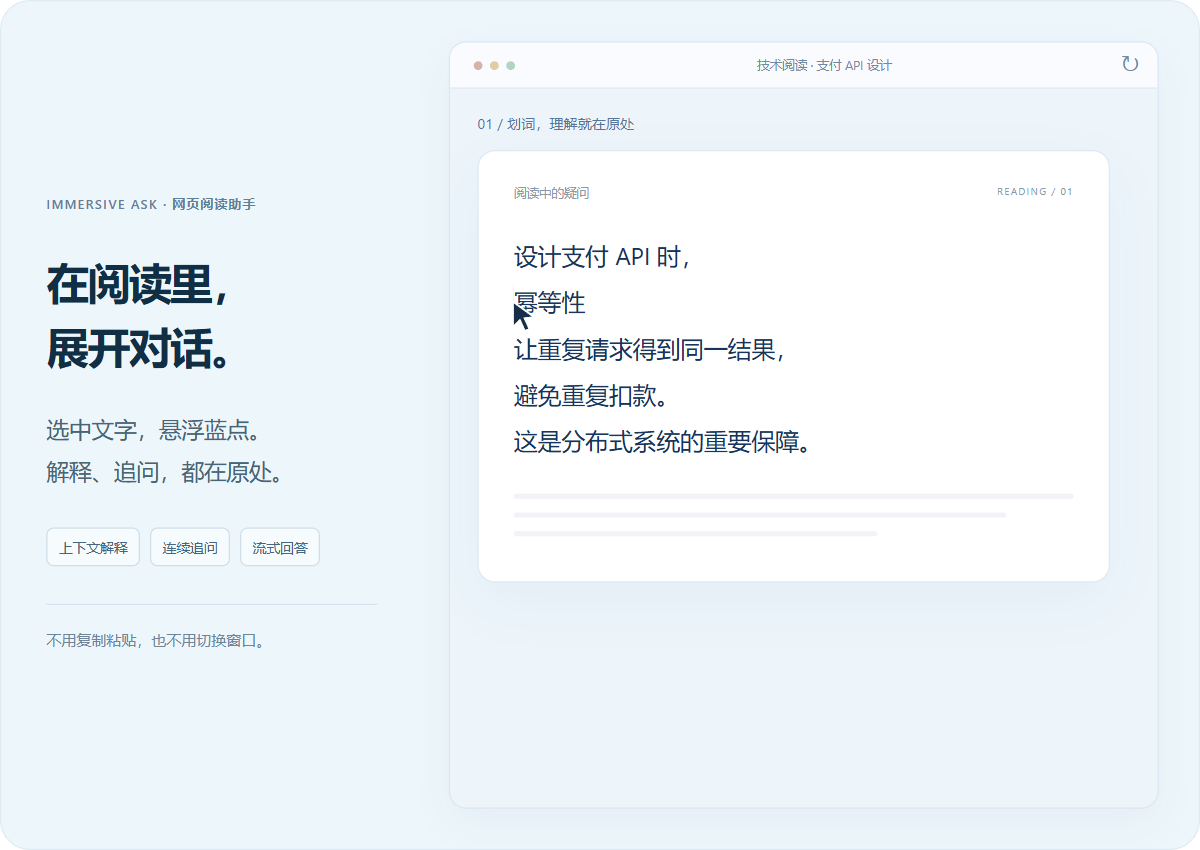The height and width of the screenshot is (850, 1200).
Task: Click the headline 展开对话。
Action: point(138,349)
